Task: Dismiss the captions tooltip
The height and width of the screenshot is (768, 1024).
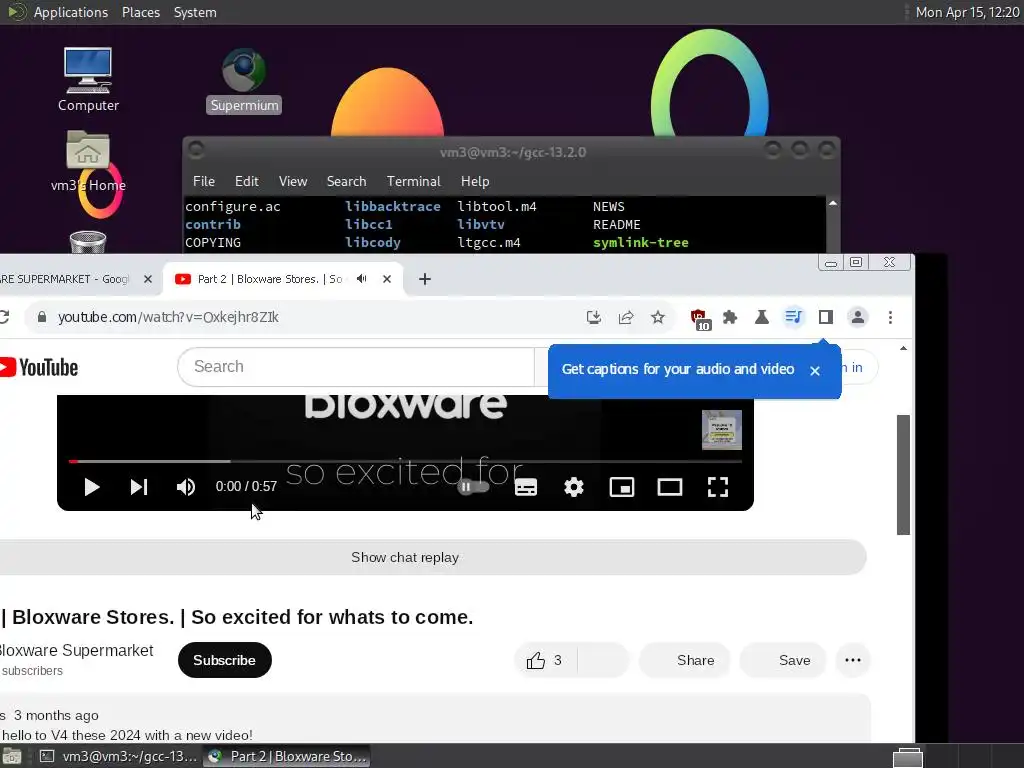Action: click(x=814, y=370)
